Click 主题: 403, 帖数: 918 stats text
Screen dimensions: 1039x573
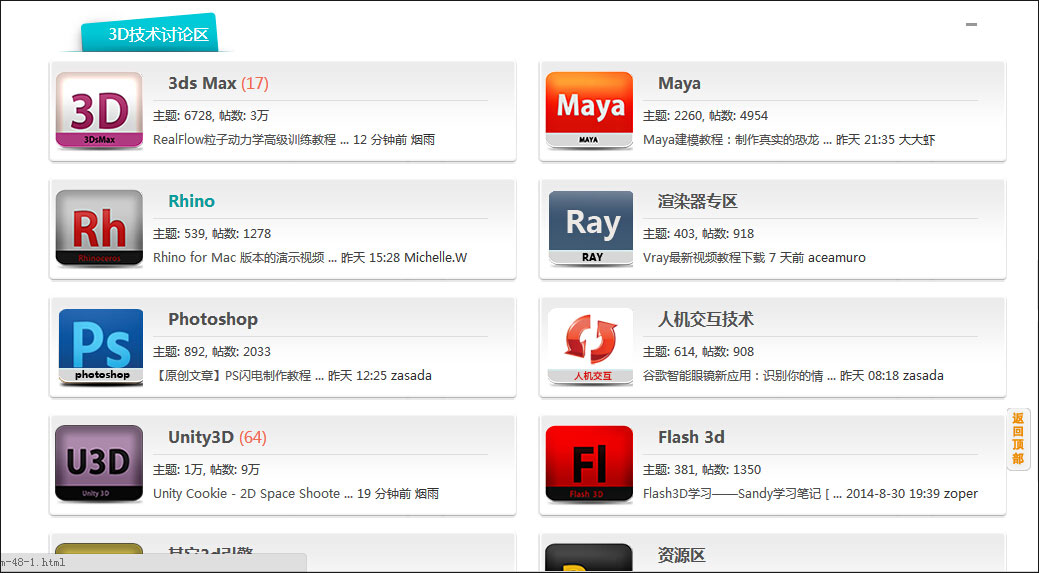click(698, 234)
